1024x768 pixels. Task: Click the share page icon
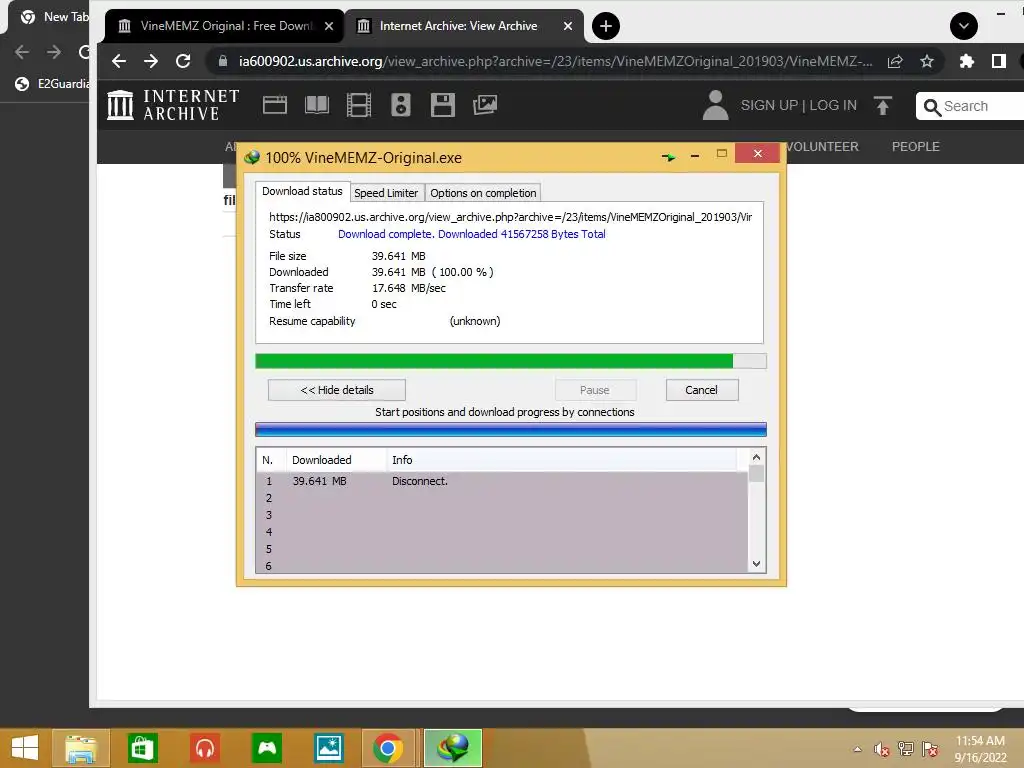click(x=895, y=61)
